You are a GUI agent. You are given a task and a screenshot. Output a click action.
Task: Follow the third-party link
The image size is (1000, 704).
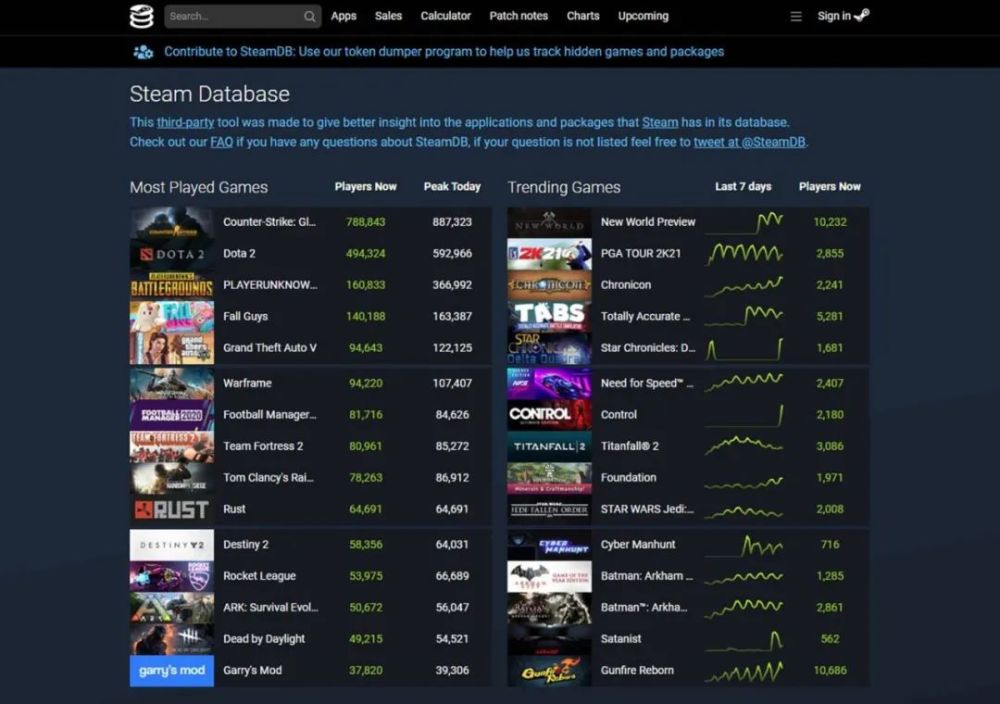point(185,122)
